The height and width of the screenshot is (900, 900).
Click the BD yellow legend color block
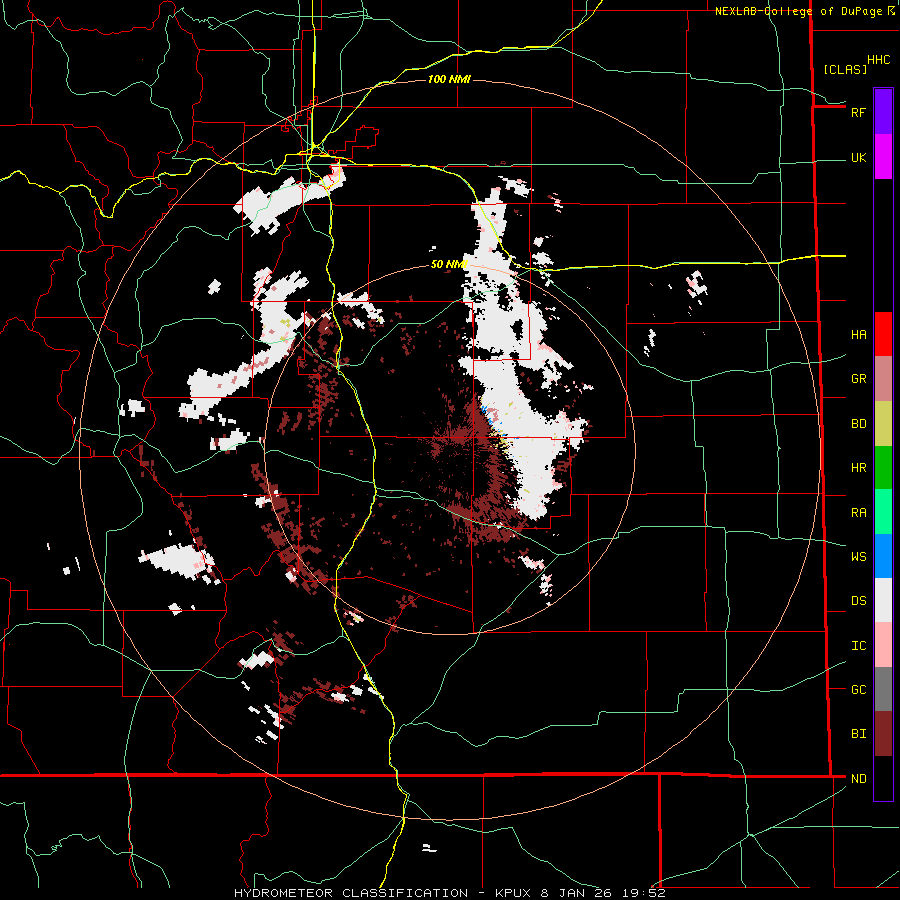883,424
